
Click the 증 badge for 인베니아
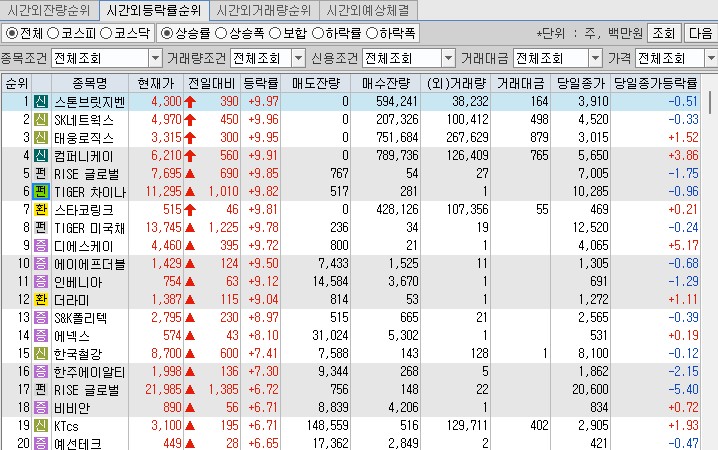pos(41,282)
